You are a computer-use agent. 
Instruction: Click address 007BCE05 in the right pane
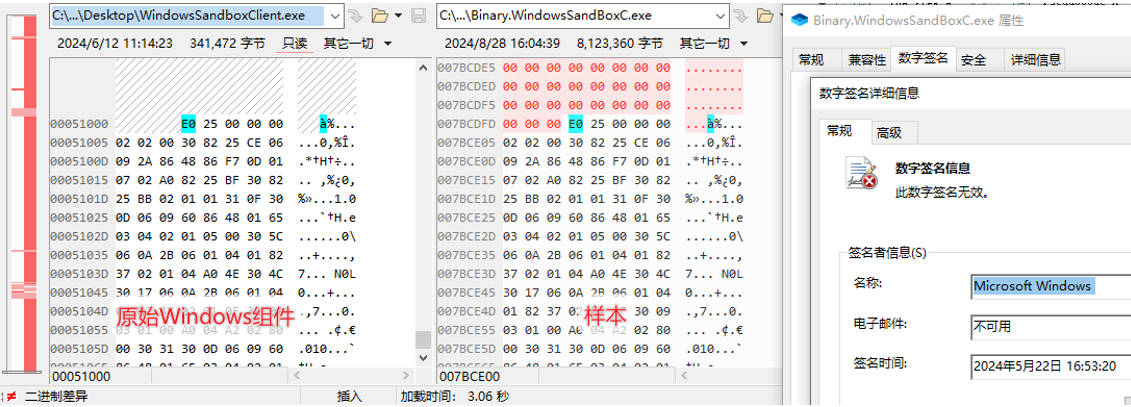[467, 143]
